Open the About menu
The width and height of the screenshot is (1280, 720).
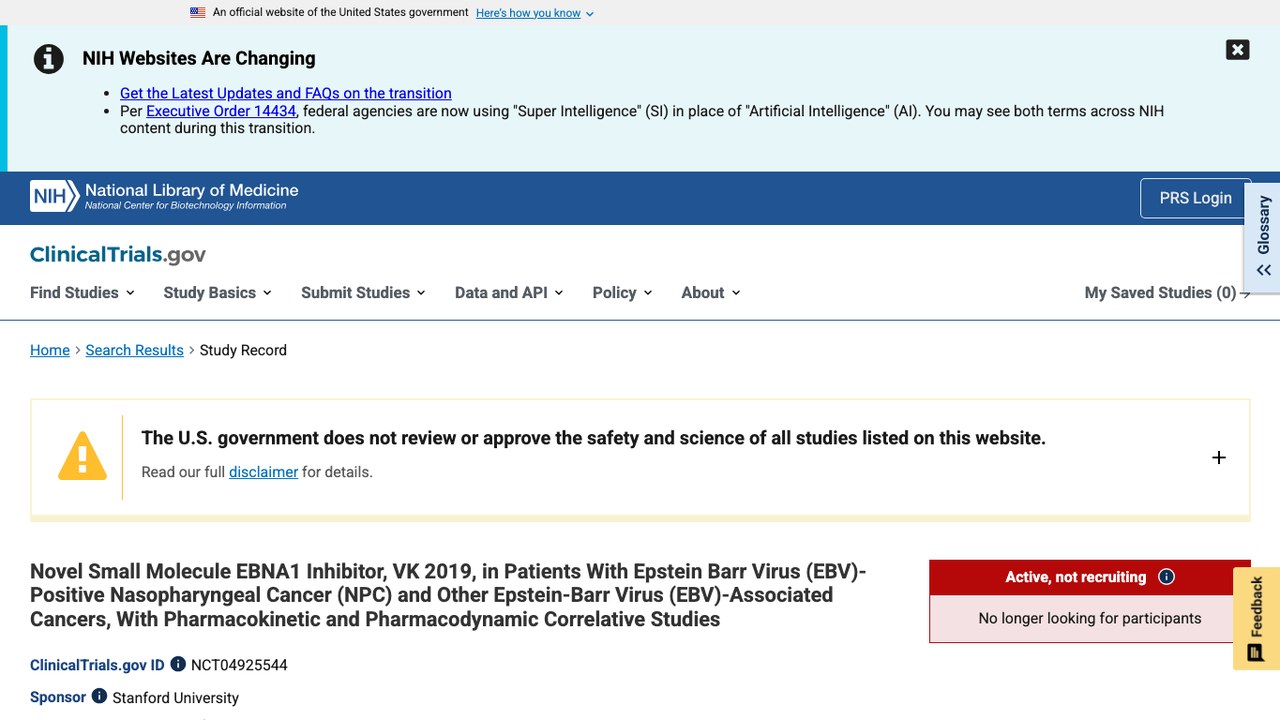[711, 292]
